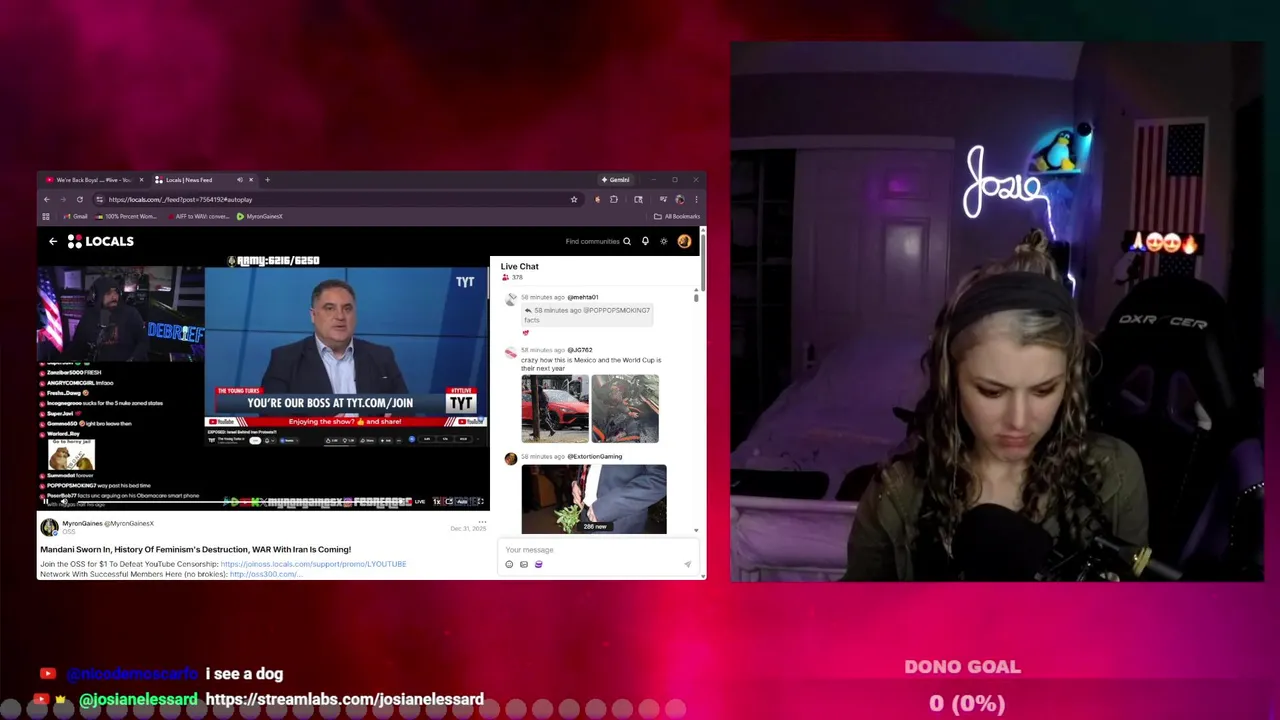Open the purple coin tip icon in chat

pos(538,565)
